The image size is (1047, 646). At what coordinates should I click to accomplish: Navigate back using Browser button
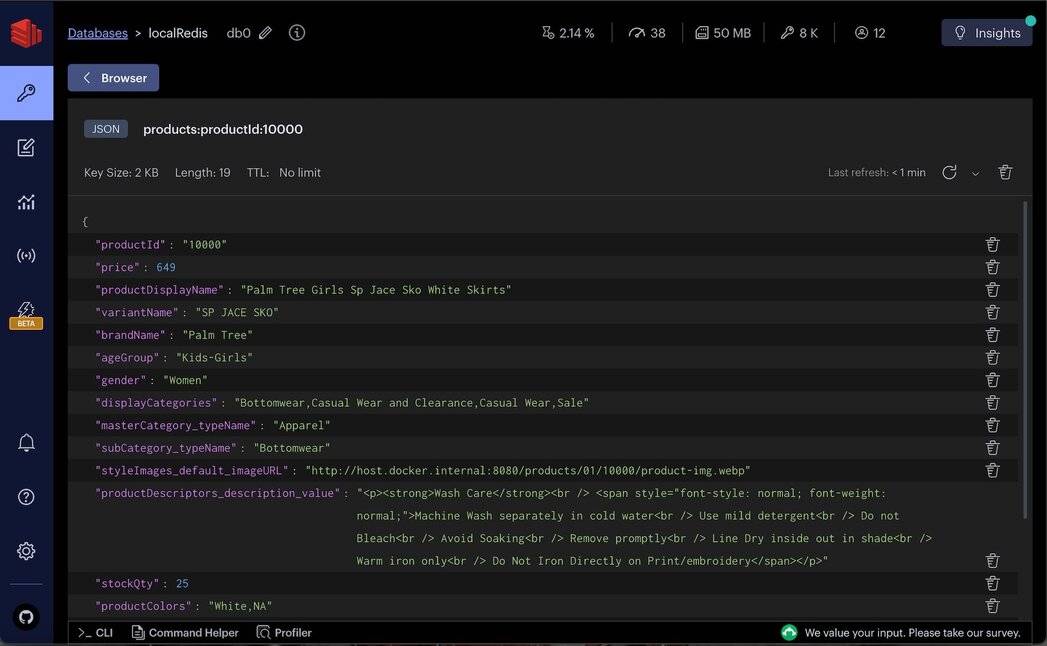click(x=113, y=77)
